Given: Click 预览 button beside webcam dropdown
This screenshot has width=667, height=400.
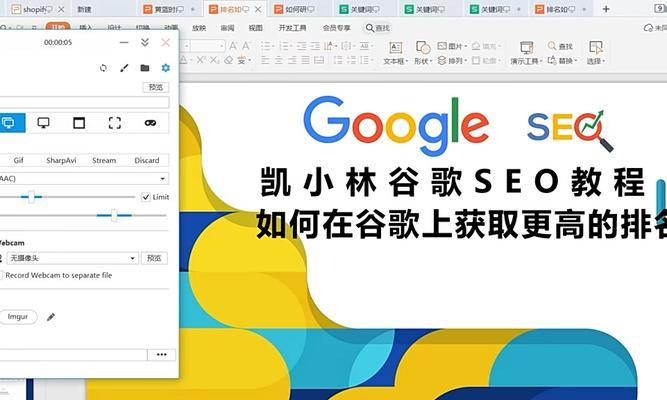Looking at the screenshot, I should pos(154,258).
